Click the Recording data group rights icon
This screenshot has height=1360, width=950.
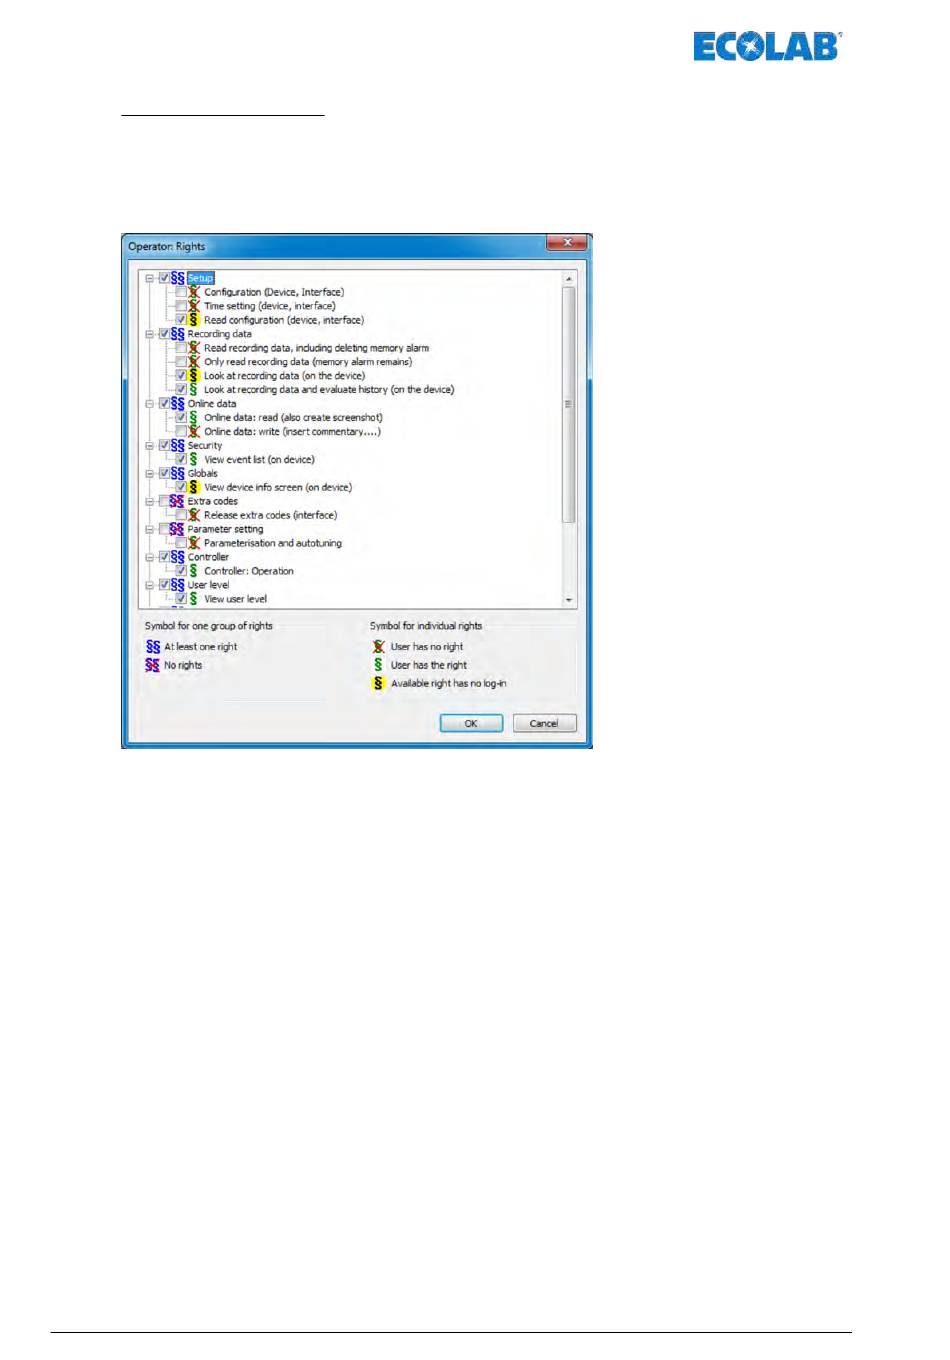point(177,334)
